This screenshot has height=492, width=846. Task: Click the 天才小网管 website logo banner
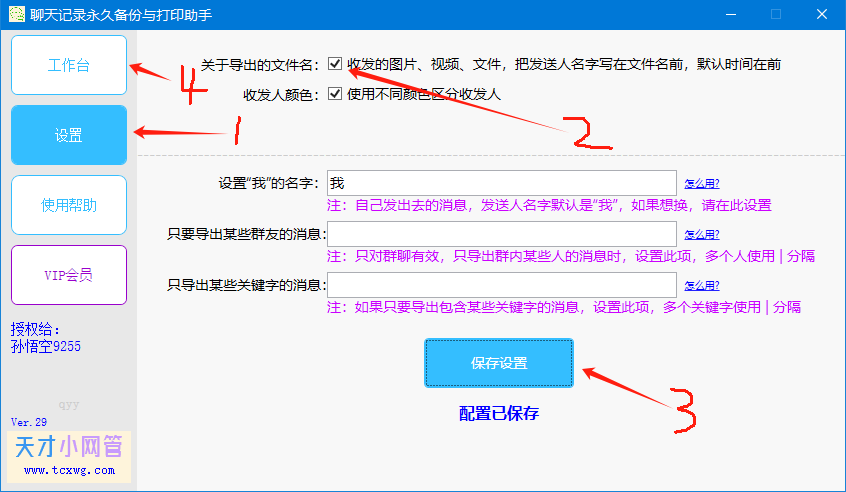(69, 456)
